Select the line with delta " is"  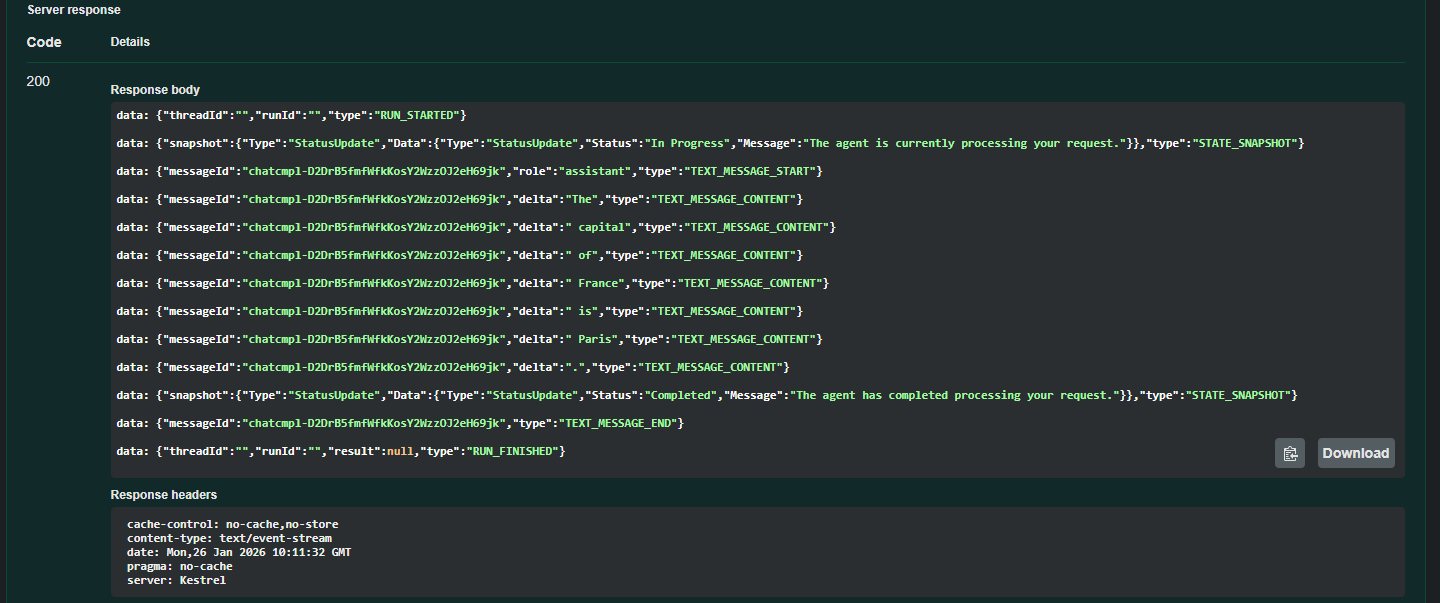coord(459,311)
